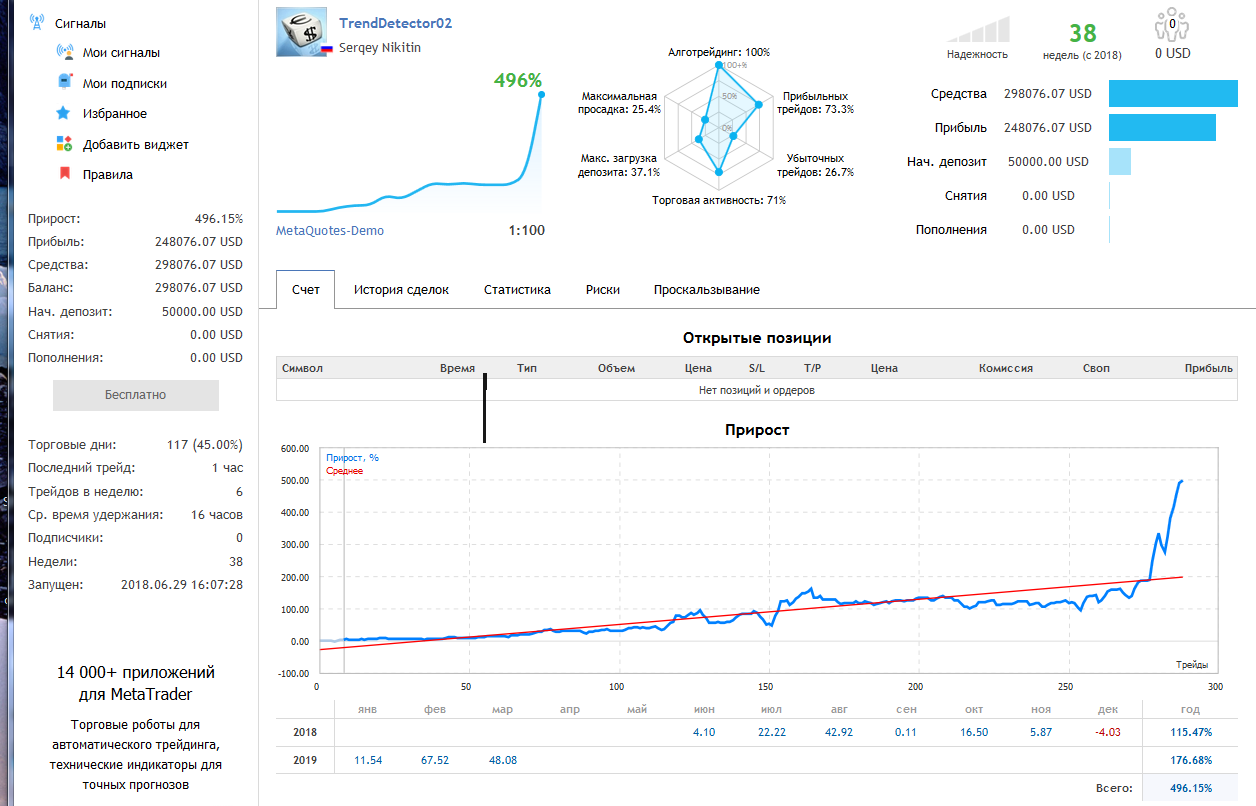Sort positions by Прибыль column header
This screenshot has height=806, width=1256.
(x=1208, y=368)
